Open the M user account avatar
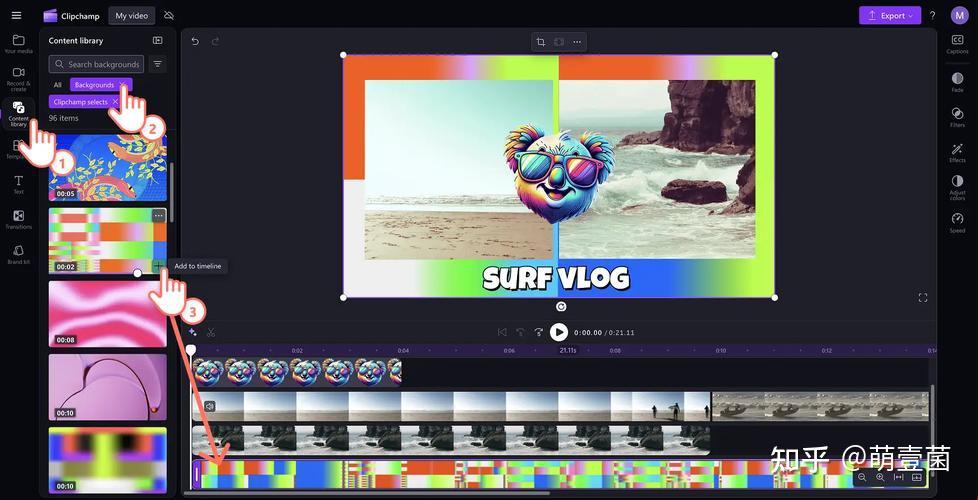Screen dimensions: 978x500 click(x=959, y=16)
